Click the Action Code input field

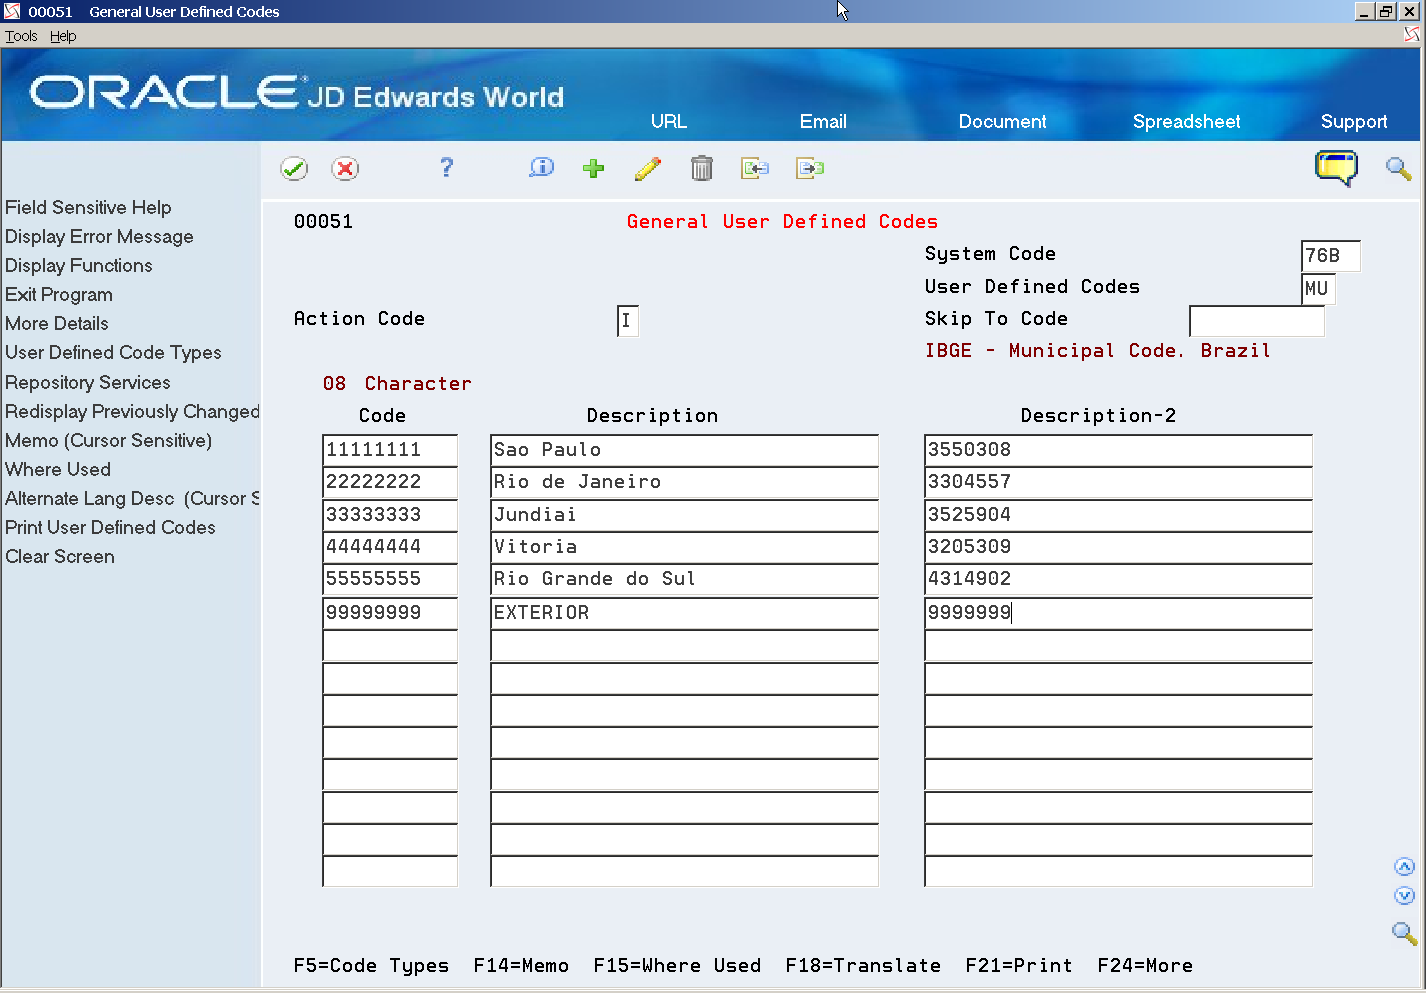[x=628, y=321]
